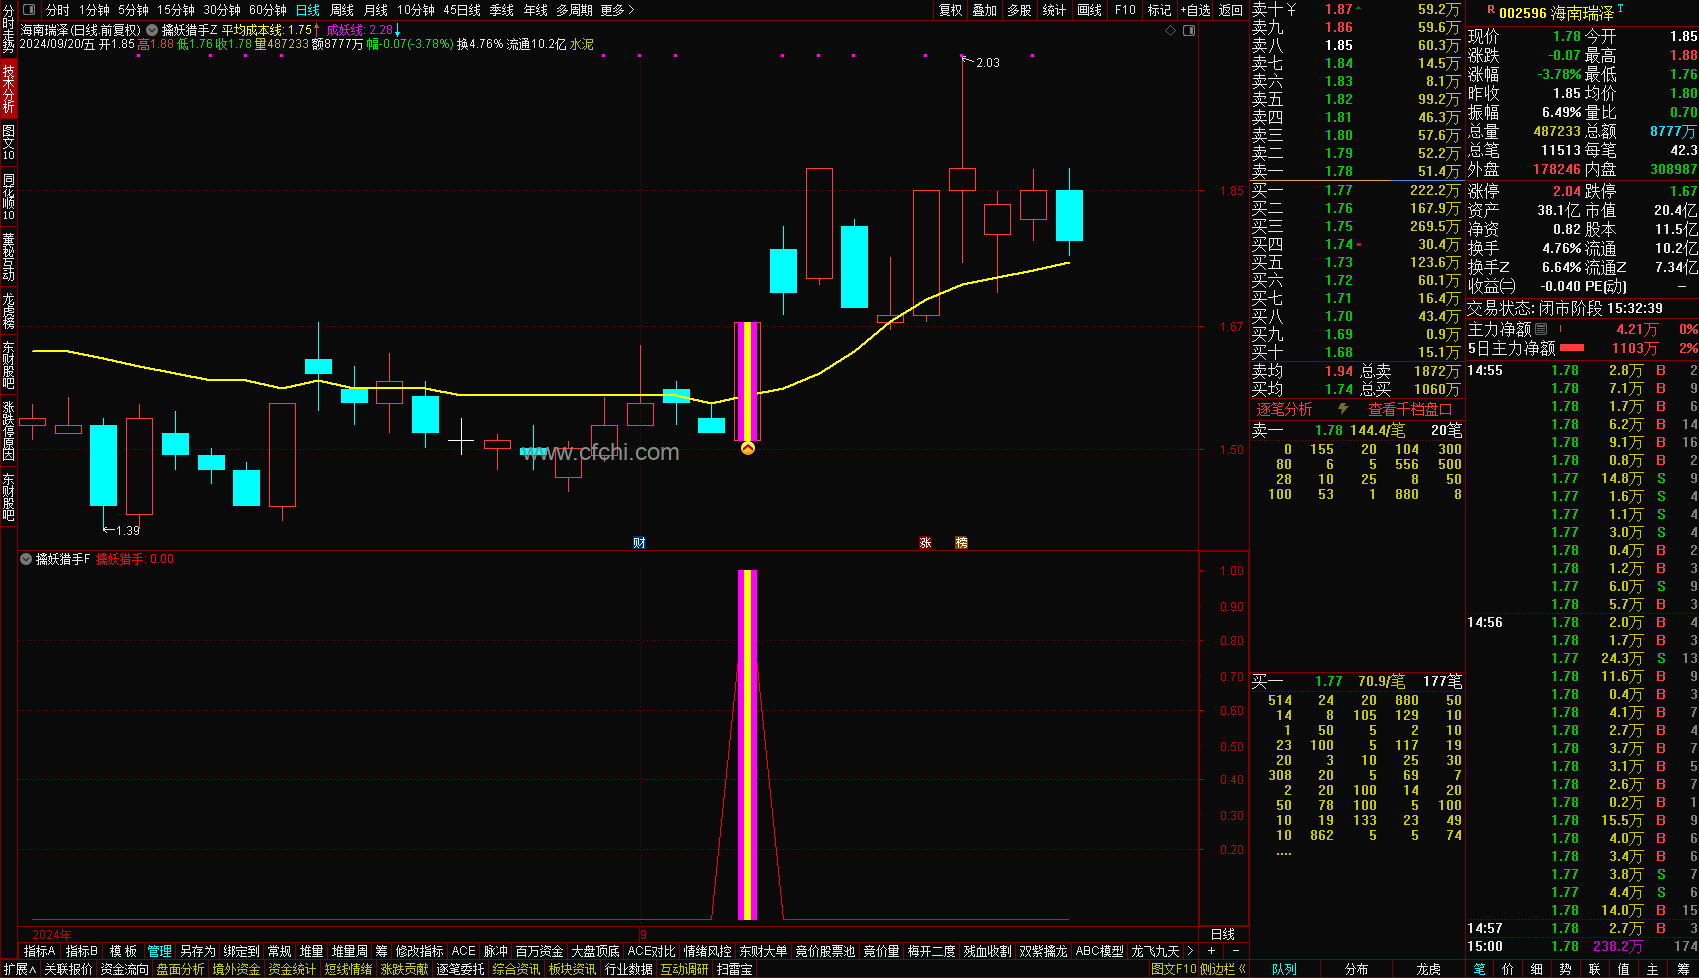
Task: Zoom out chart with the − button
Action: [x=1236, y=951]
